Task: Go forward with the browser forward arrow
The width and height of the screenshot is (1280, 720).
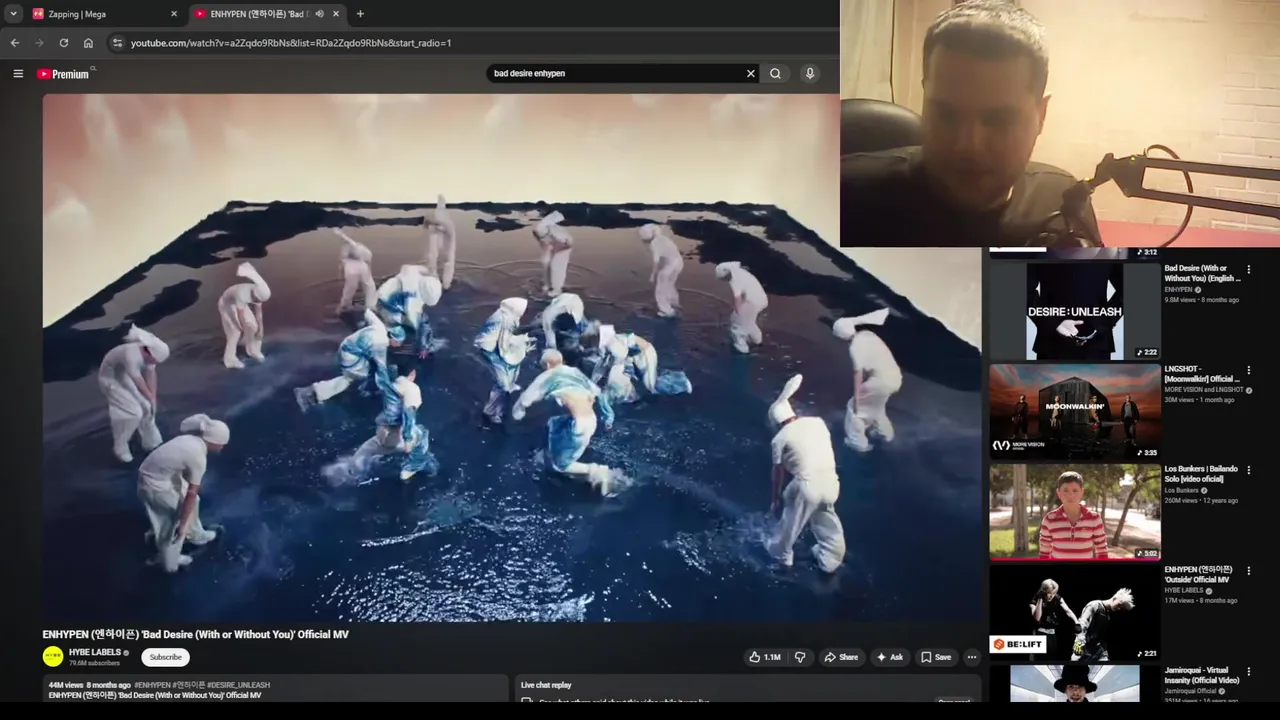Action: coord(39,43)
